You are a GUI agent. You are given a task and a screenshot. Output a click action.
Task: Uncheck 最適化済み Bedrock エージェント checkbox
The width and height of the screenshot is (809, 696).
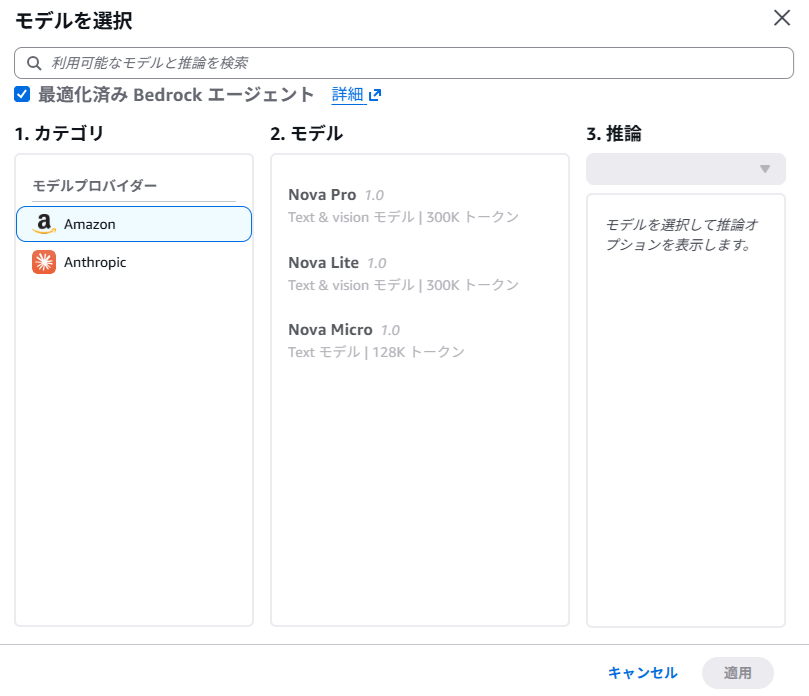[x=22, y=94]
